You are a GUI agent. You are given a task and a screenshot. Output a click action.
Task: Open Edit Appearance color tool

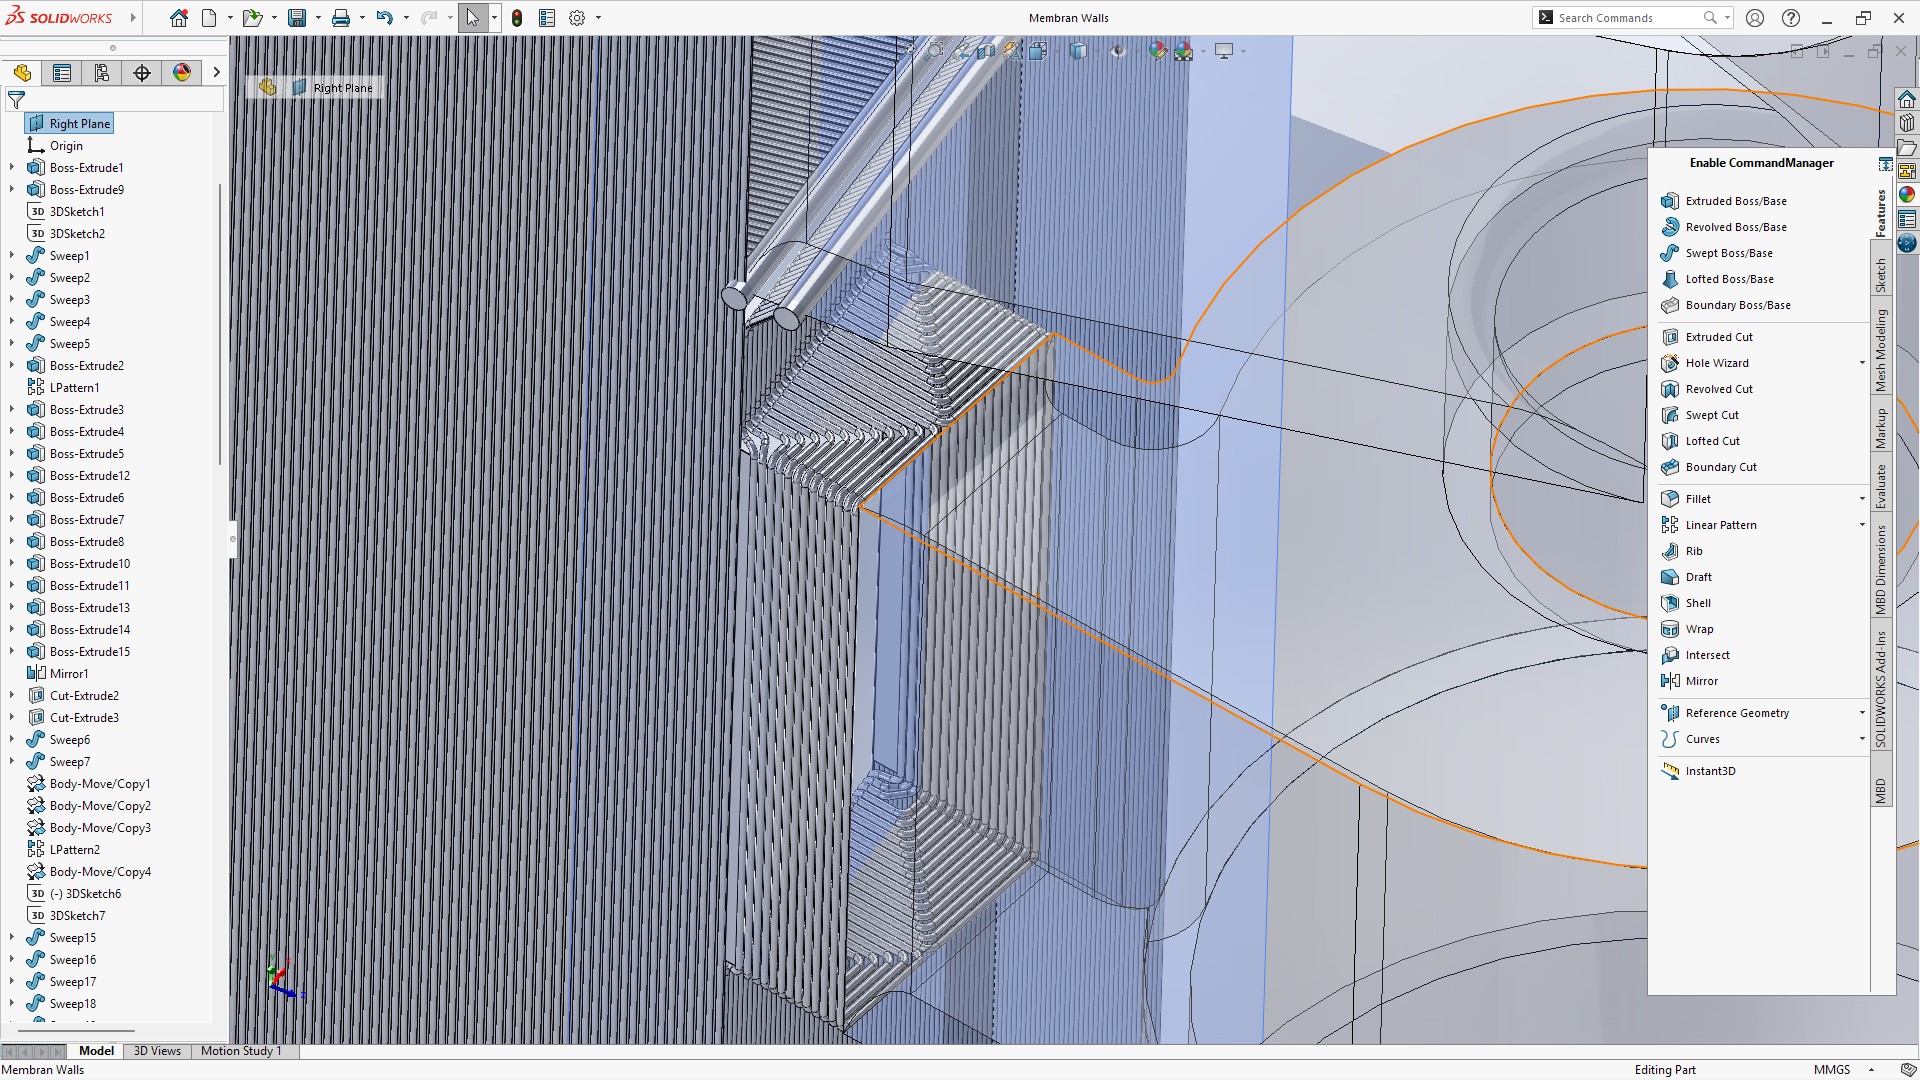click(1157, 51)
